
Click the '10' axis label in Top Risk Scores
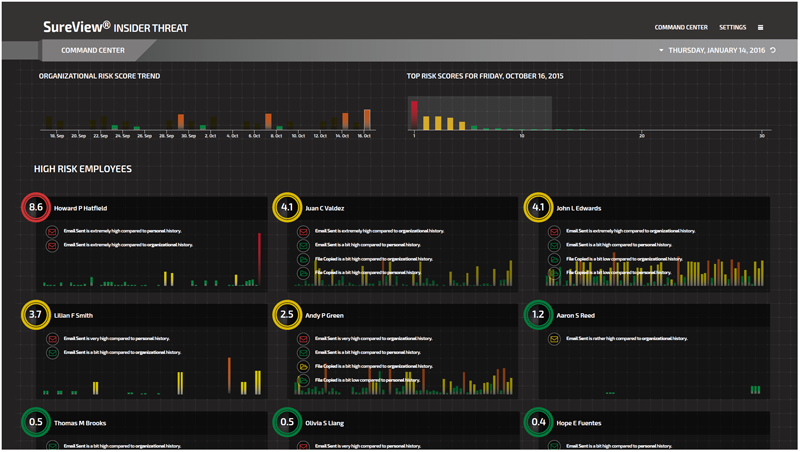pyautogui.click(x=521, y=136)
